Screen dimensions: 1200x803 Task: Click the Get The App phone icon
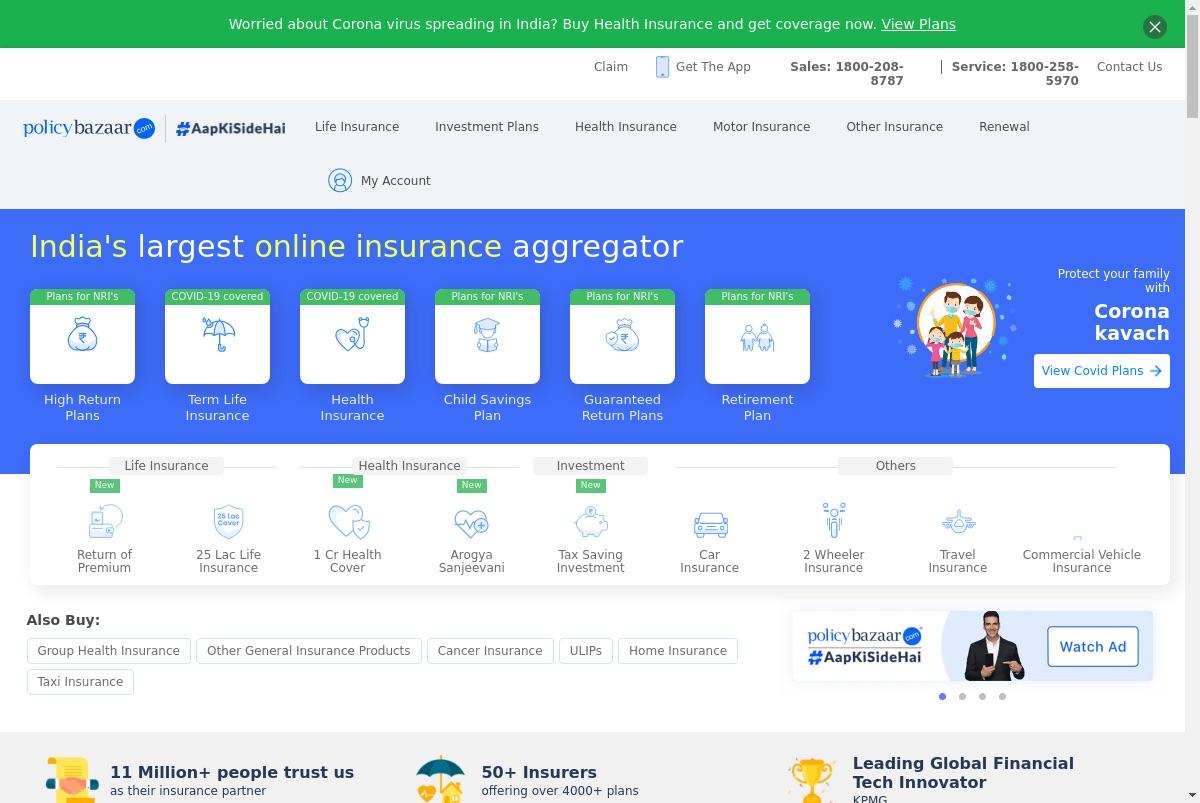tap(662, 67)
